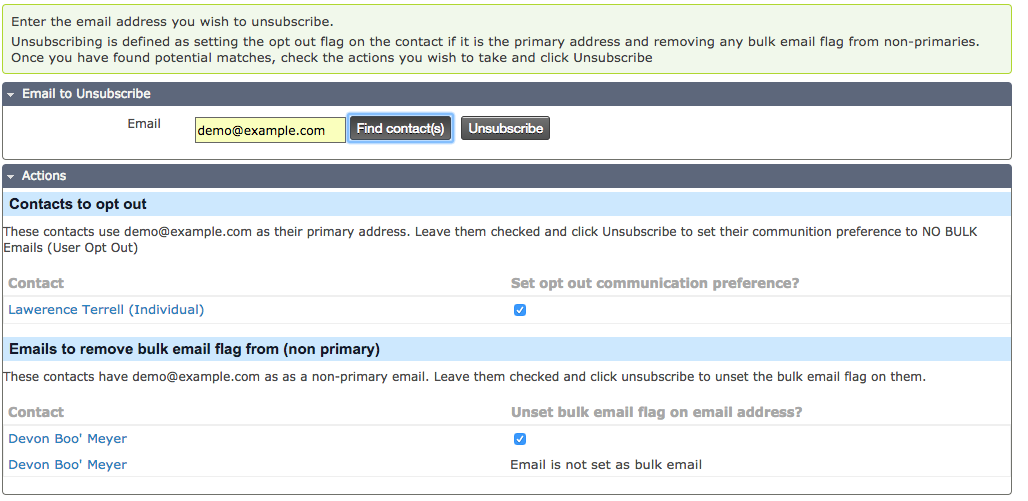Click the Unsubscribe button
The height and width of the screenshot is (501, 1028).
click(x=505, y=129)
